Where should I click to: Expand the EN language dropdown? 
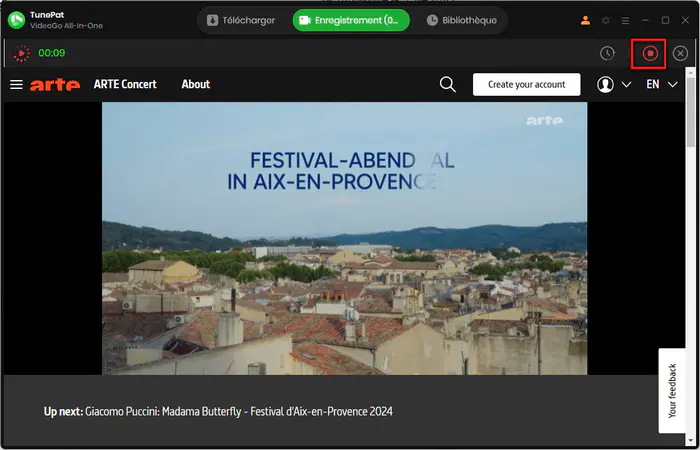[662, 84]
